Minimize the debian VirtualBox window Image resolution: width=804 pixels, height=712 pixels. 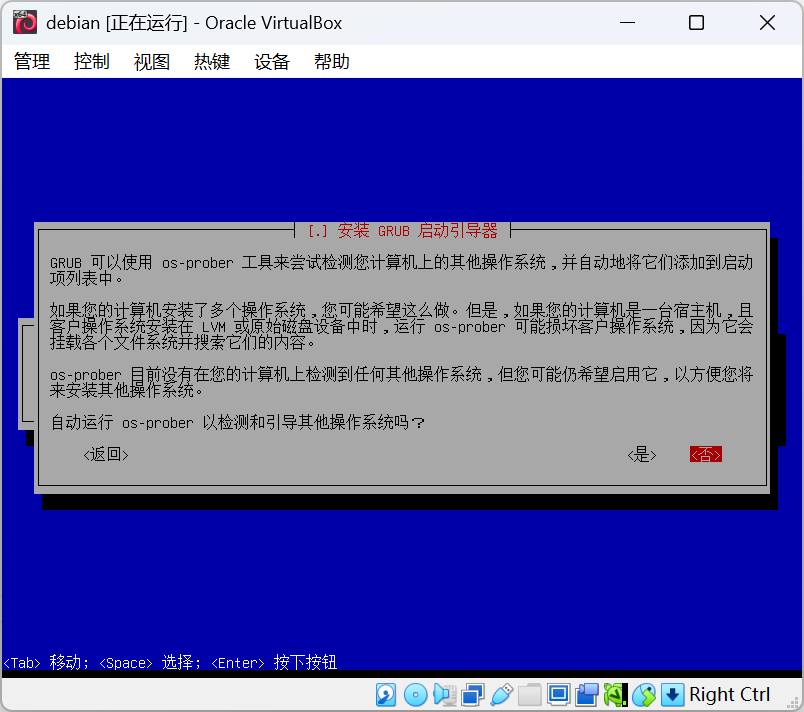627,23
